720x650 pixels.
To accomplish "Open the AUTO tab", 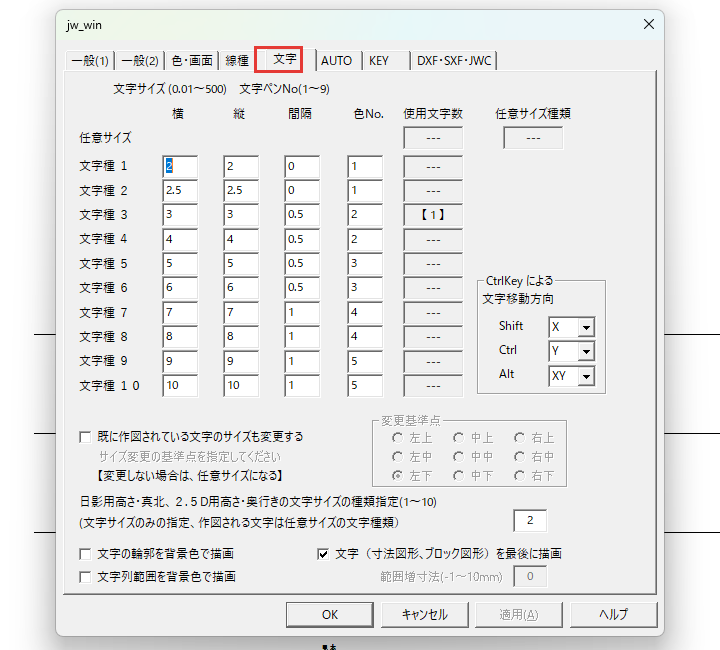I will coord(337,61).
